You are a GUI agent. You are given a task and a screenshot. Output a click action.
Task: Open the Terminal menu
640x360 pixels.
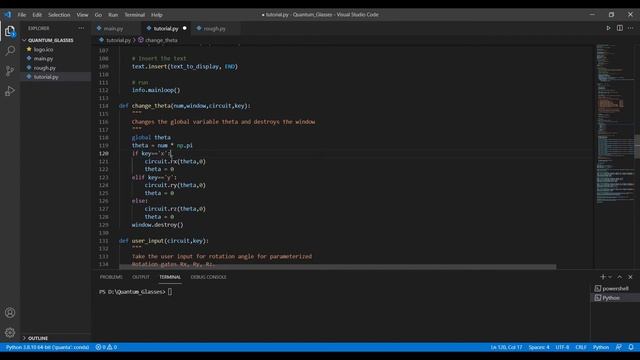pyautogui.click(x=135, y=15)
